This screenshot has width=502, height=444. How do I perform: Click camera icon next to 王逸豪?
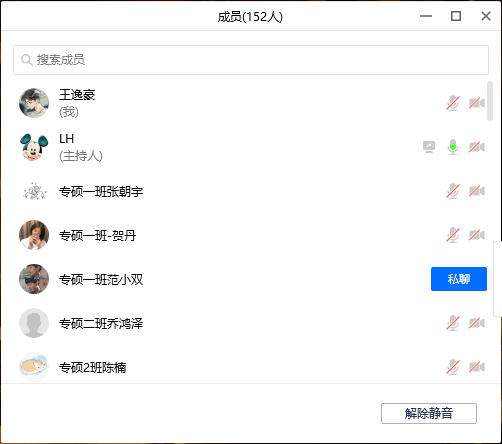(x=477, y=103)
